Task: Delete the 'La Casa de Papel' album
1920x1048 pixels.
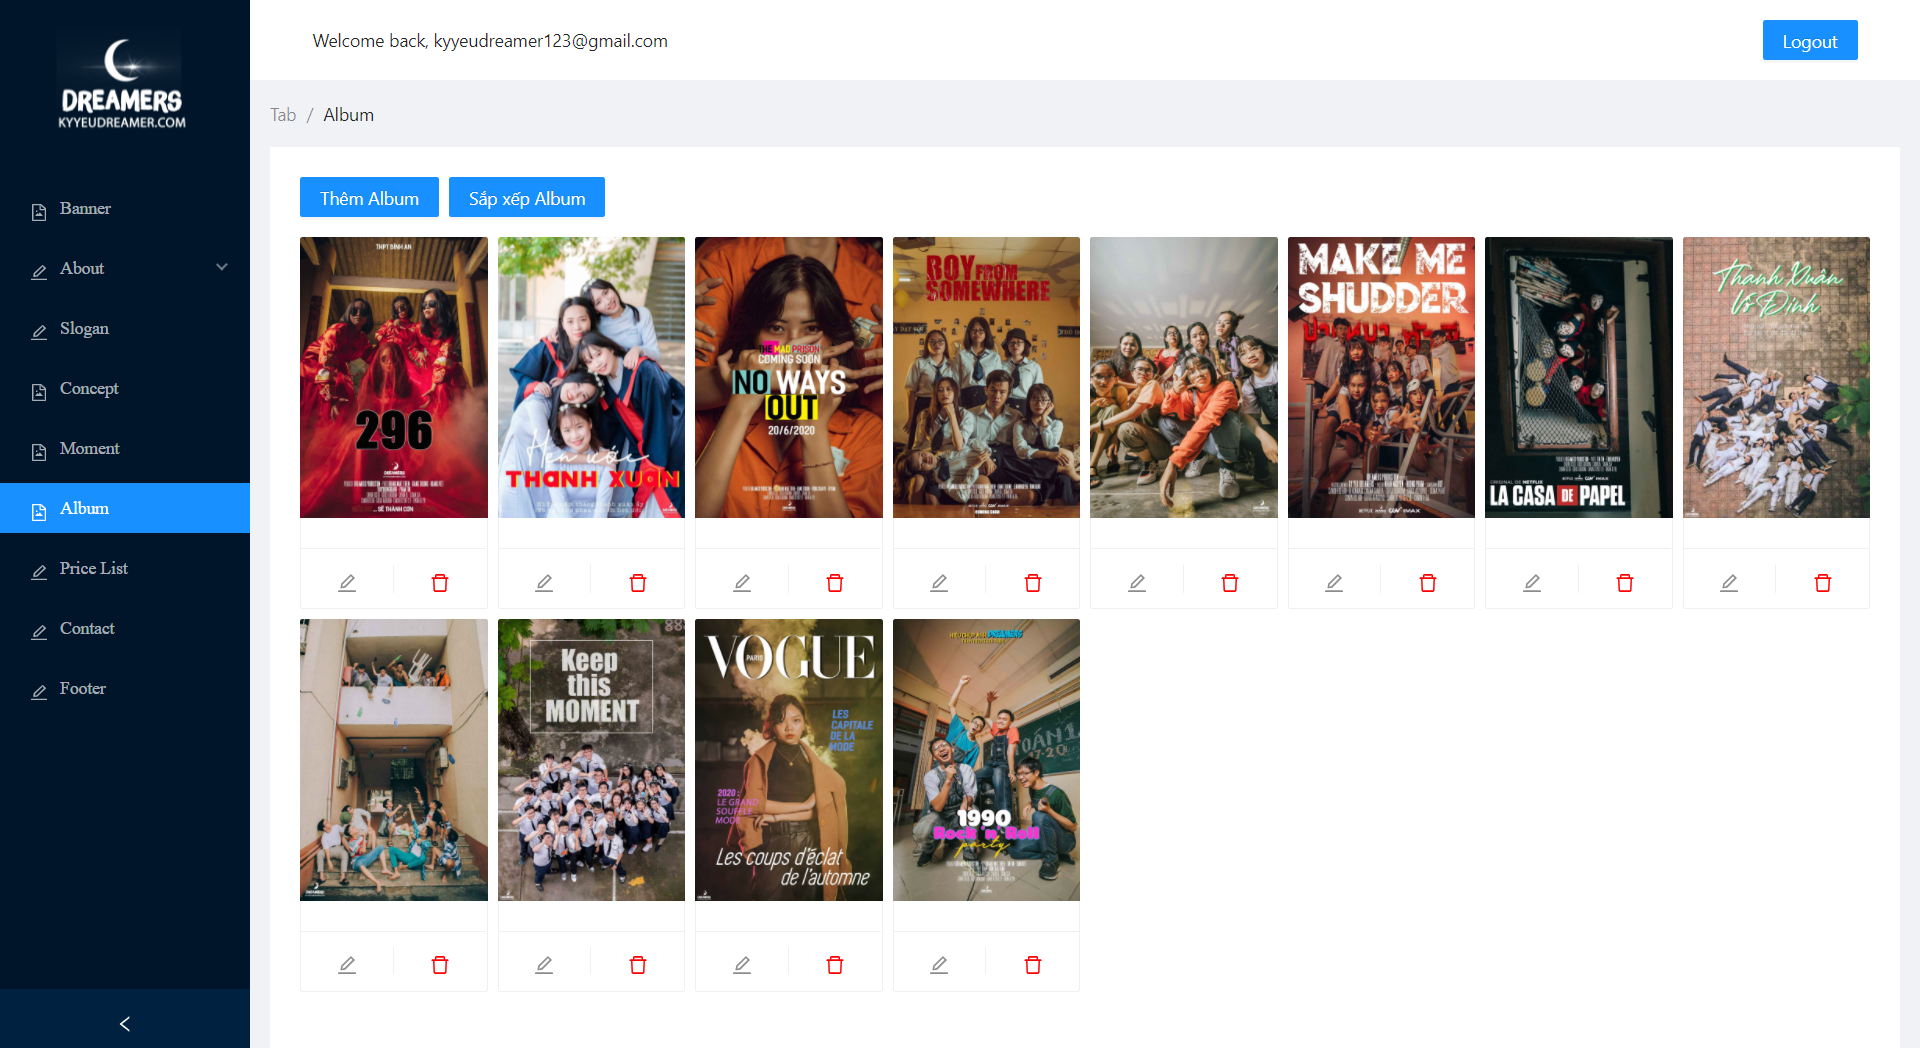Action: (1625, 582)
